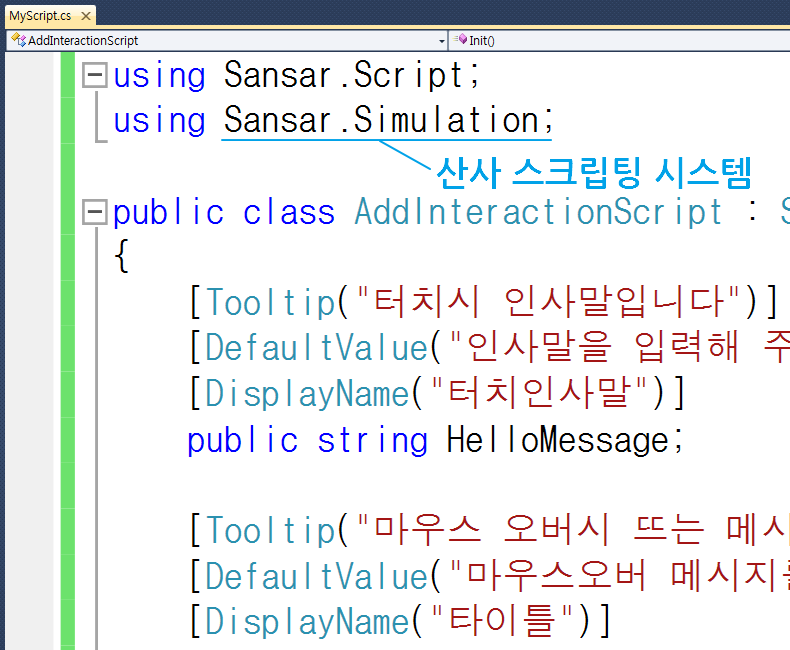Click the AddInteractionScript class name in code

click(x=539, y=212)
